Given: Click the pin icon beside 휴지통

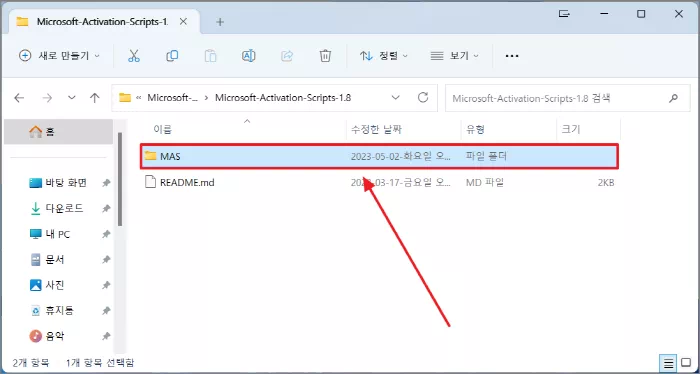Looking at the screenshot, I should (106, 310).
